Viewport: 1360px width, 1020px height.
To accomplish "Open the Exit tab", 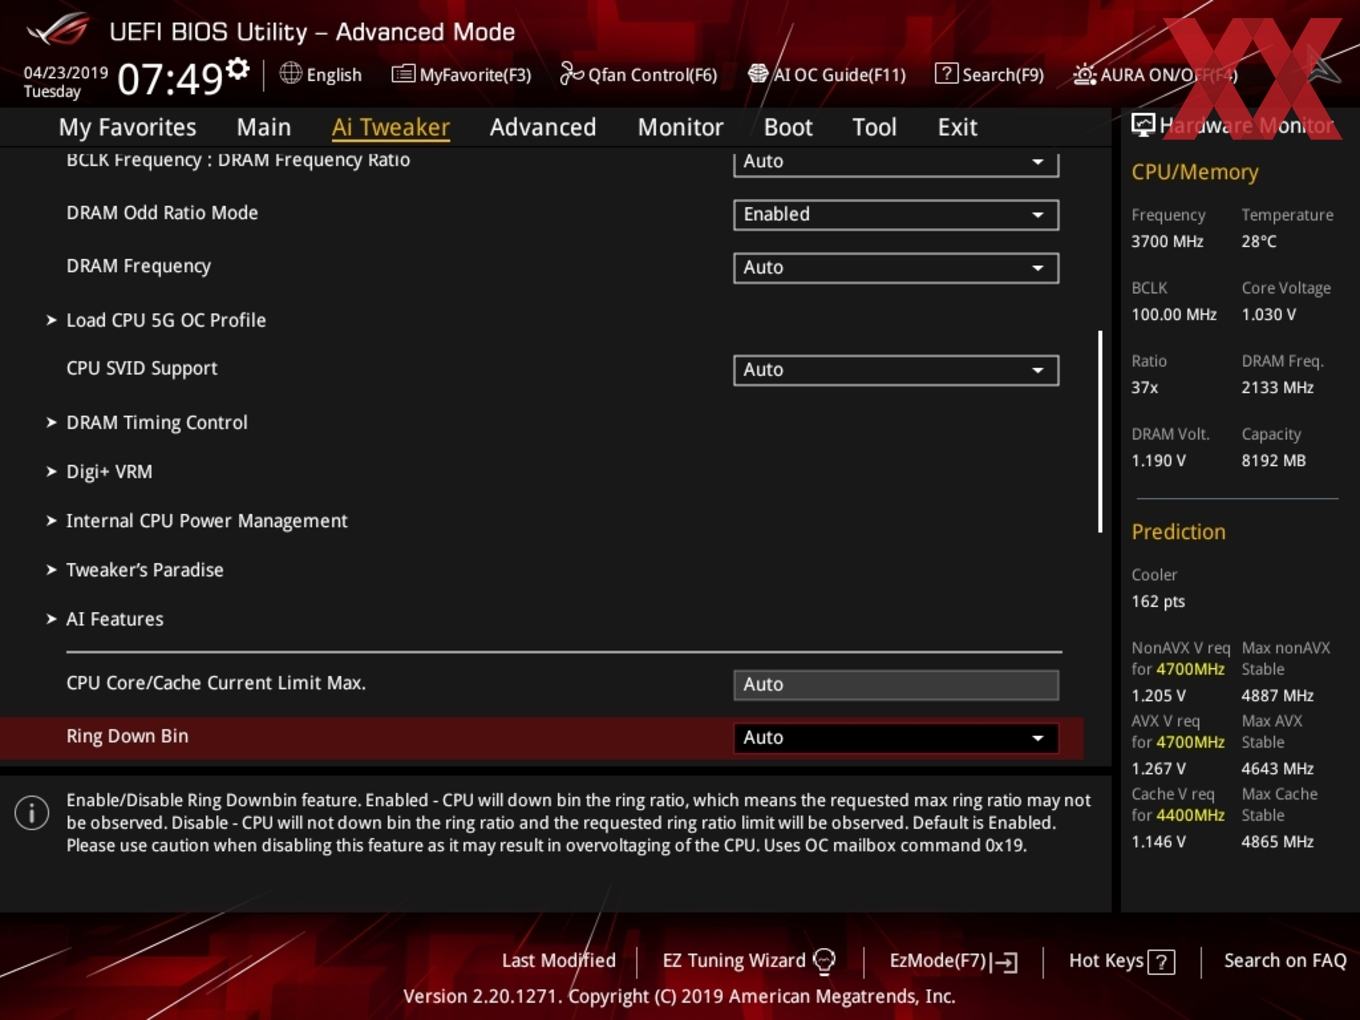I will [x=957, y=127].
